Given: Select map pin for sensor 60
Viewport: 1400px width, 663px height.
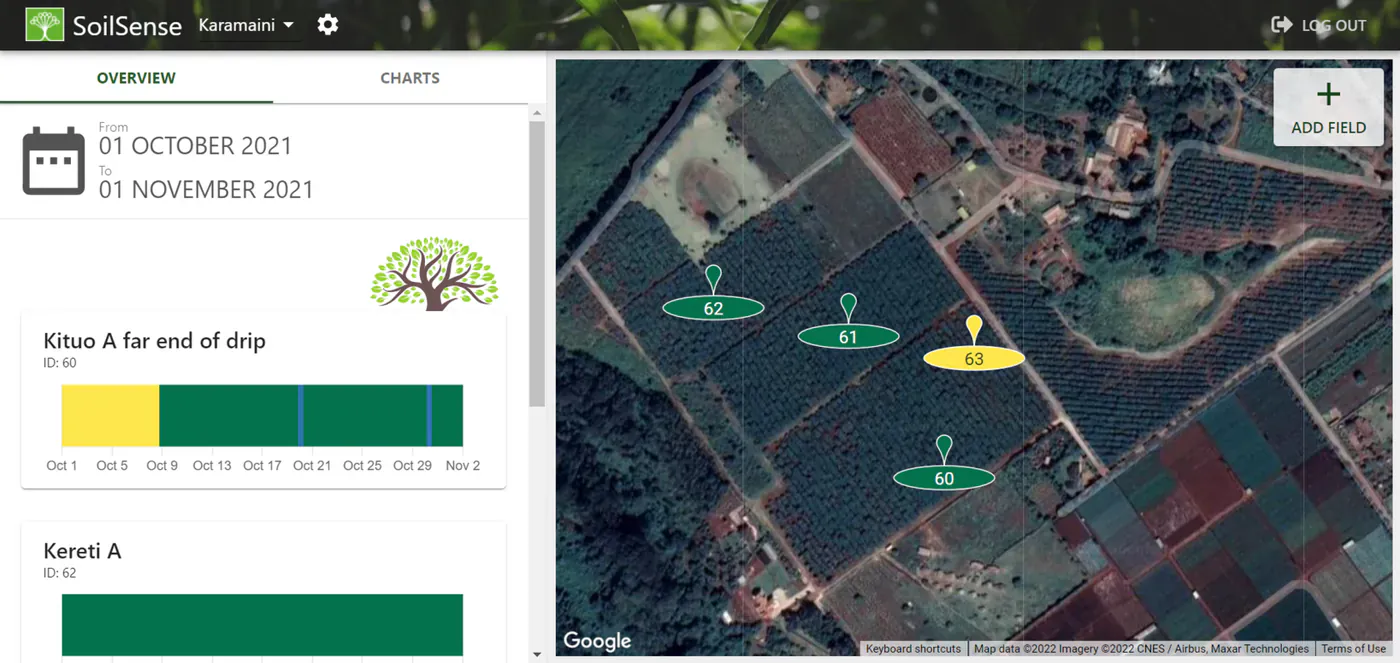Looking at the screenshot, I should (x=944, y=463).
